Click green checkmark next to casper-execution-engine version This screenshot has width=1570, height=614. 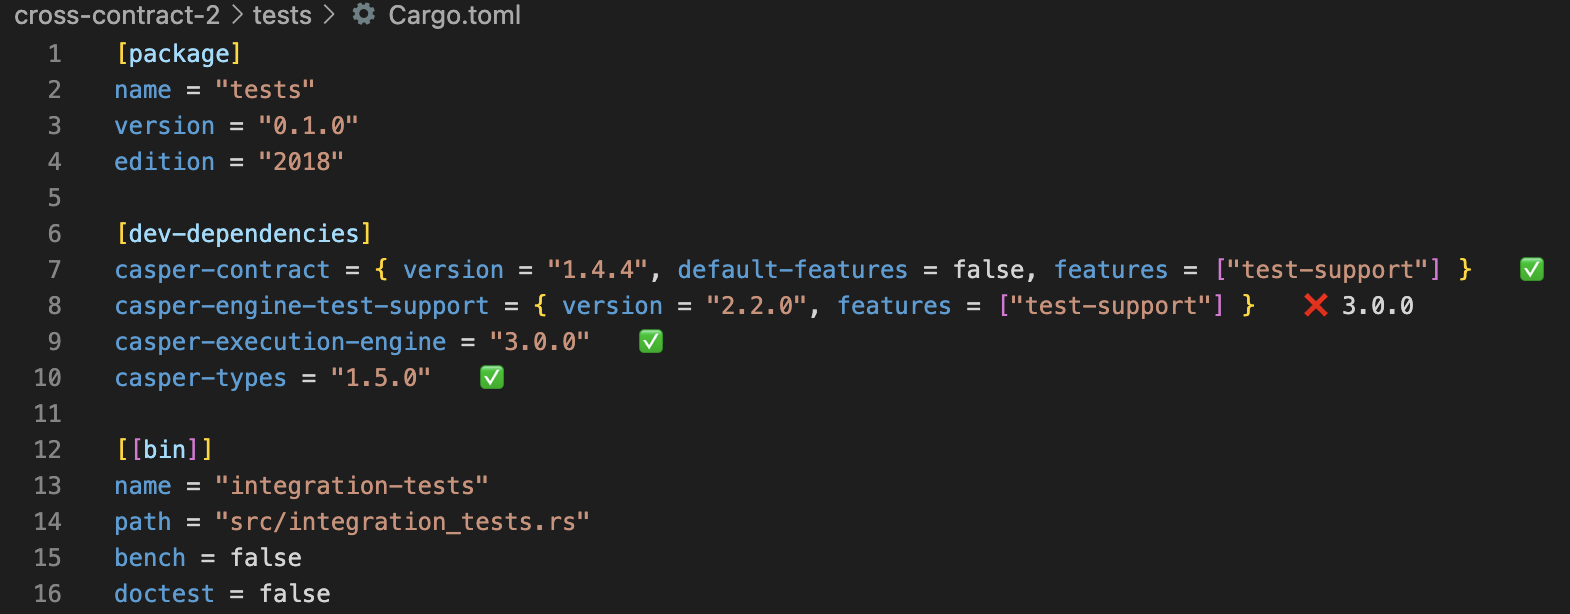pos(650,342)
